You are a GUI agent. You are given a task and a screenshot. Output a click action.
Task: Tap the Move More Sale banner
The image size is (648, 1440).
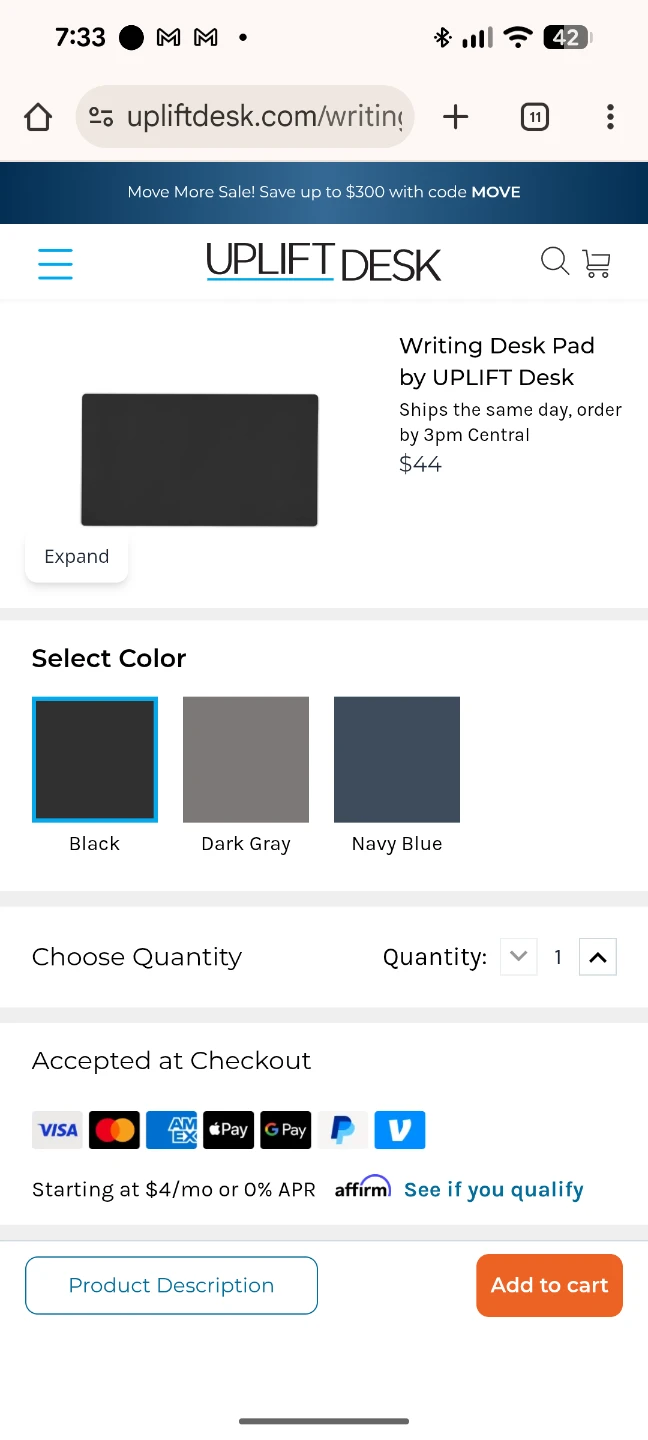tap(324, 192)
